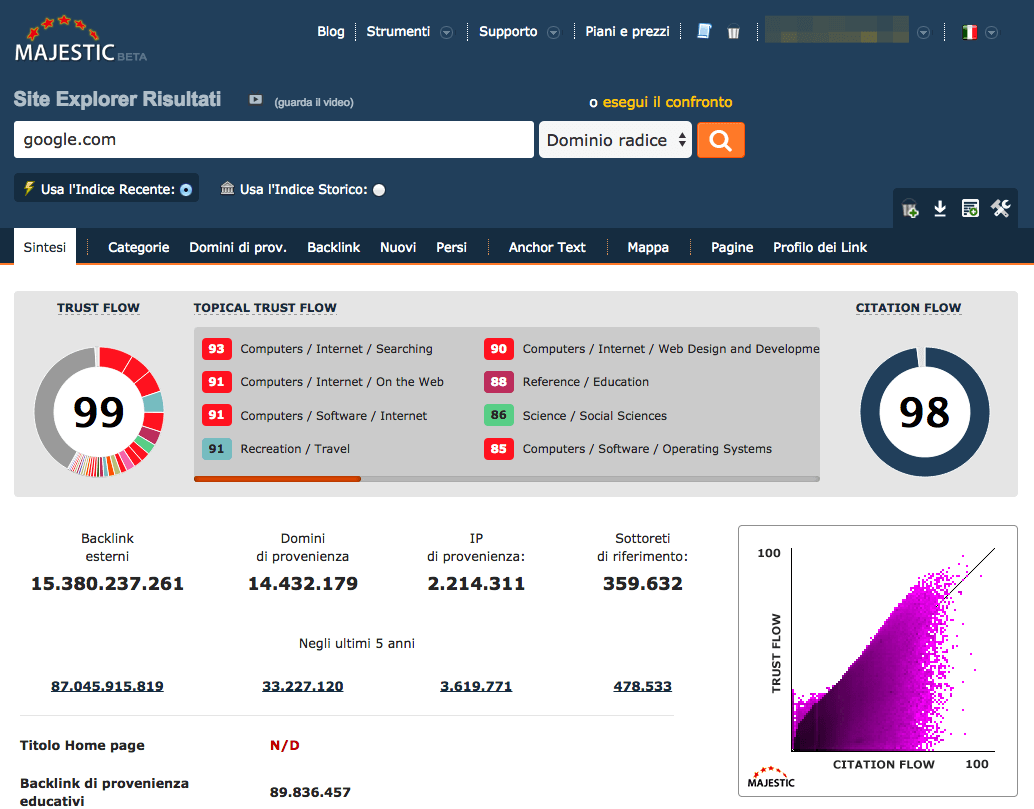Viewport: 1034px width, 809px height.
Task: Select the Usa l'Indice Storico radio button
Action: (379, 190)
